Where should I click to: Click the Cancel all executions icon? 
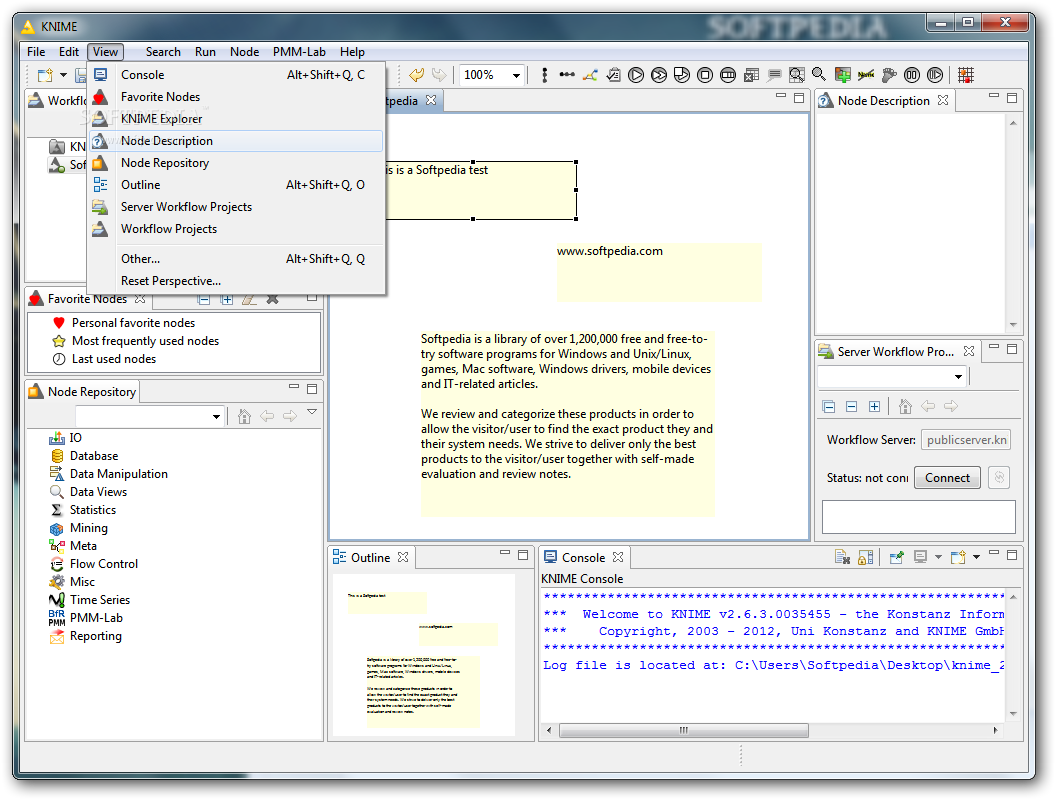coord(728,75)
